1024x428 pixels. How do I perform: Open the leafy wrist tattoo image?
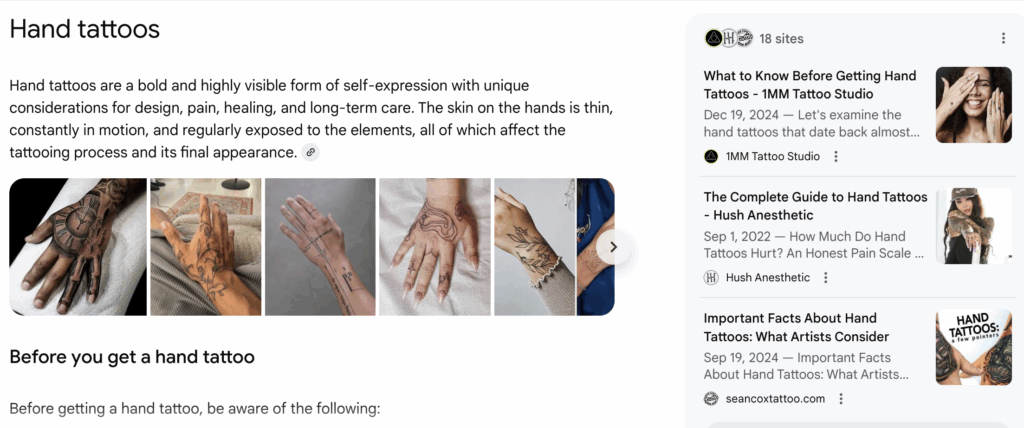coord(534,247)
